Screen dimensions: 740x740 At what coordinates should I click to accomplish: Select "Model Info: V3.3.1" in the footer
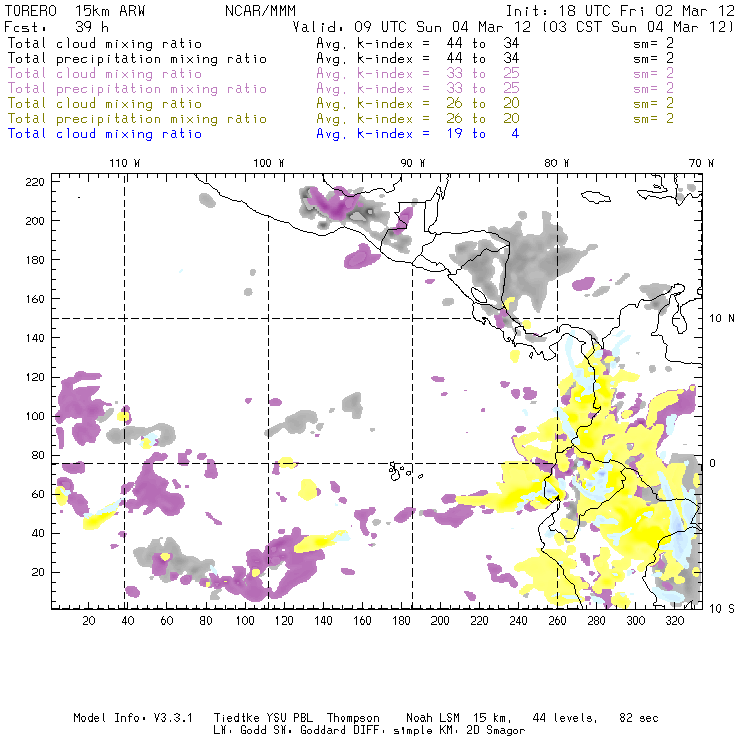coord(133,718)
